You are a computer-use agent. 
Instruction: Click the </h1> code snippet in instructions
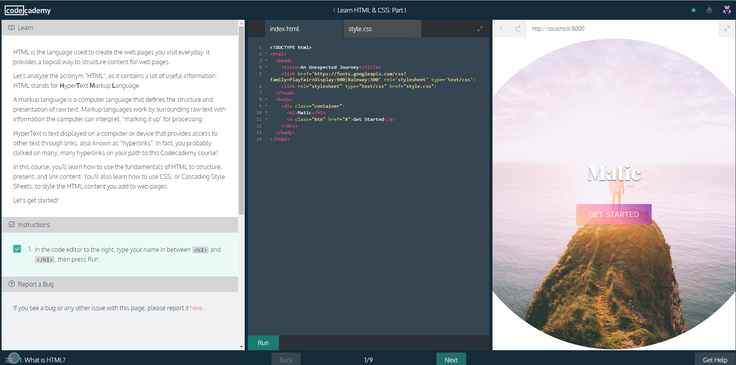pyautogui.click(x=45, y=260)
